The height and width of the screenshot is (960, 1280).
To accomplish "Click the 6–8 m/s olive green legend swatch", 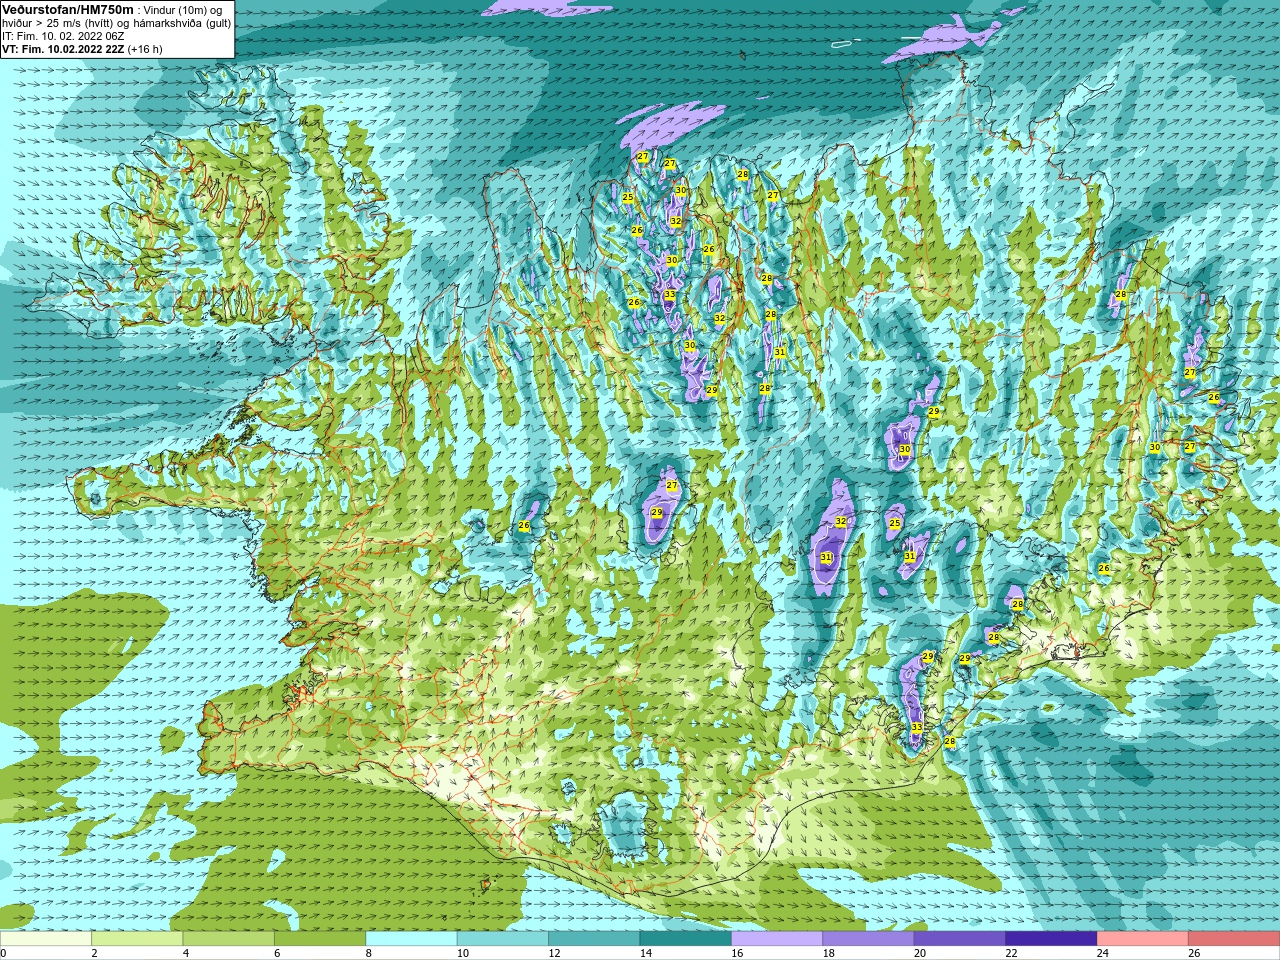I will (x=320, y=939).
